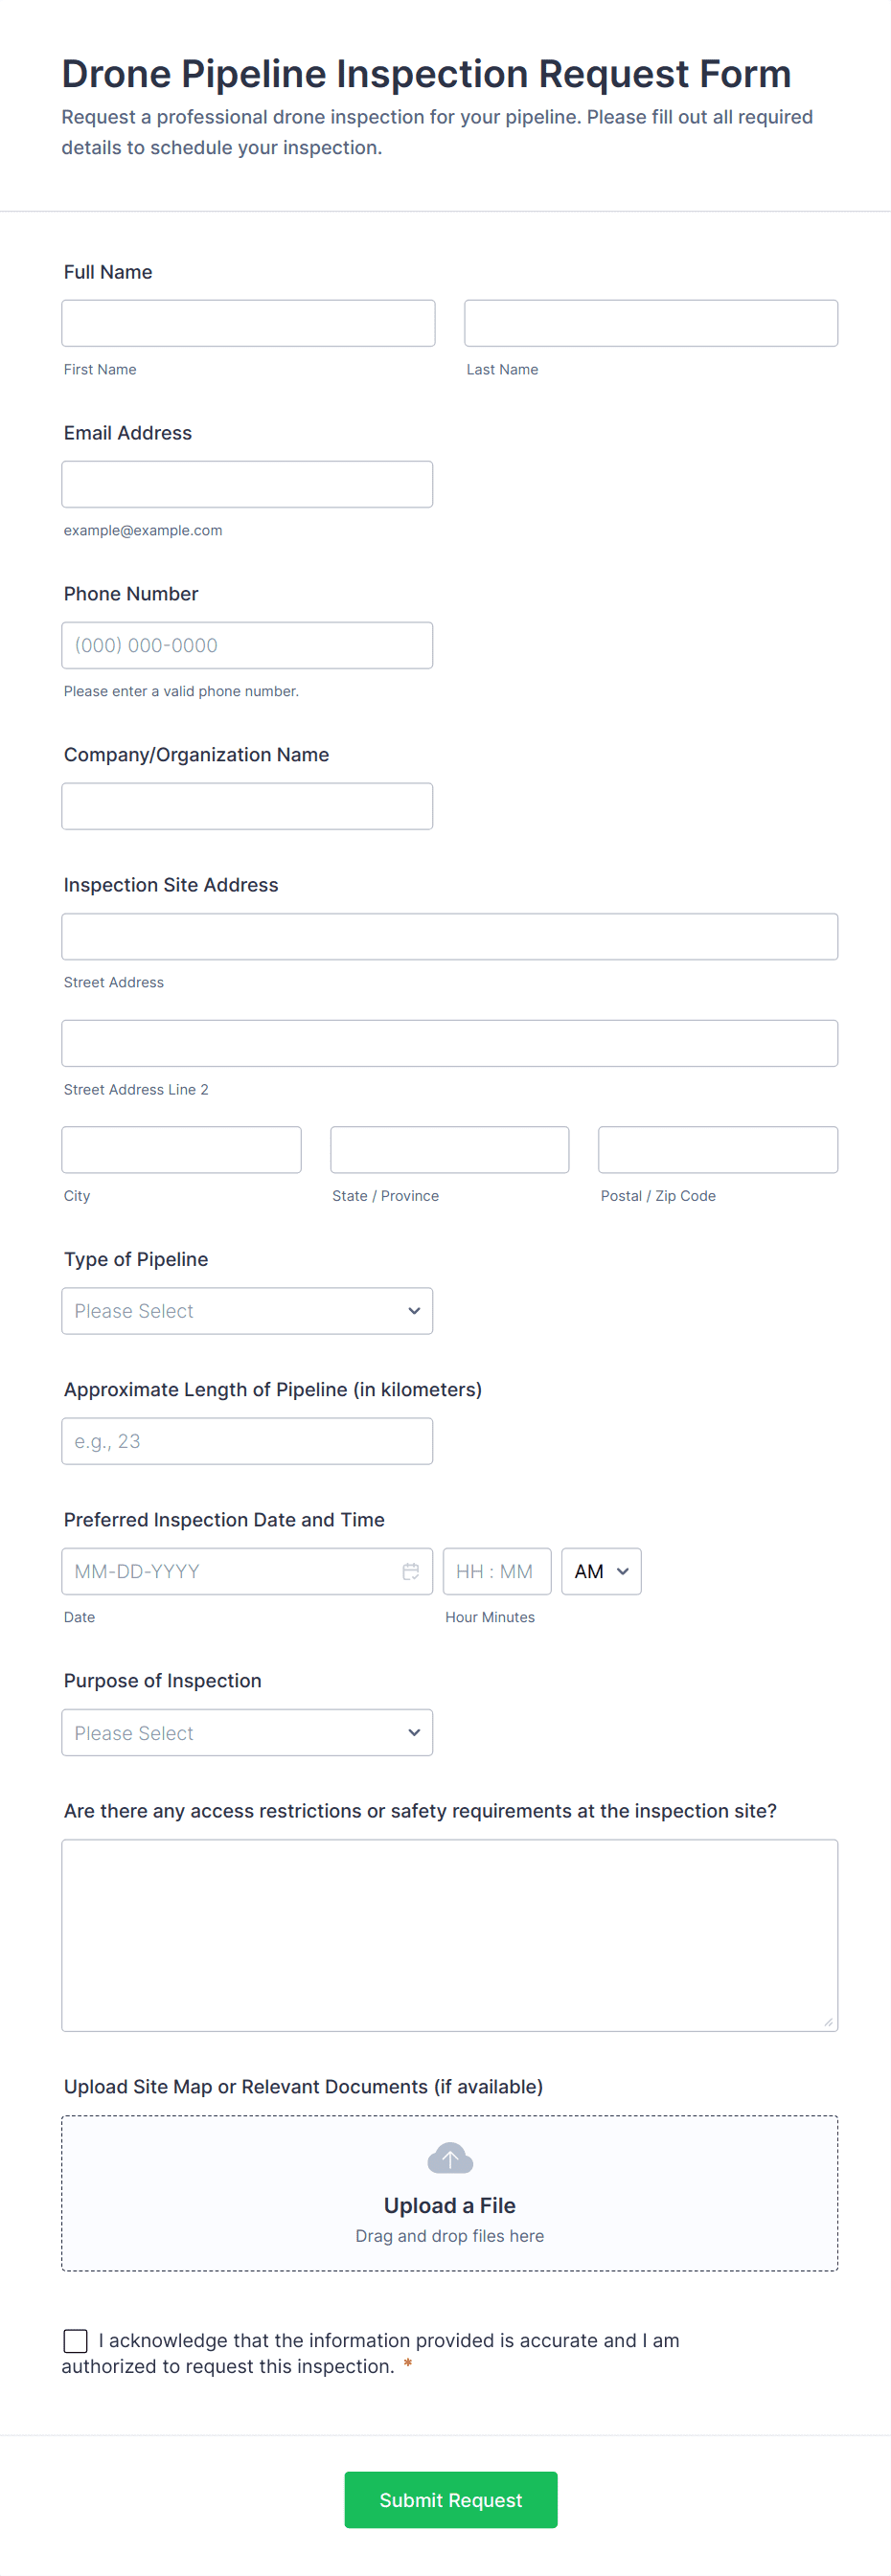Click the Email Address input field
The height and width of the screenshot is (2576, 891).
247,484
